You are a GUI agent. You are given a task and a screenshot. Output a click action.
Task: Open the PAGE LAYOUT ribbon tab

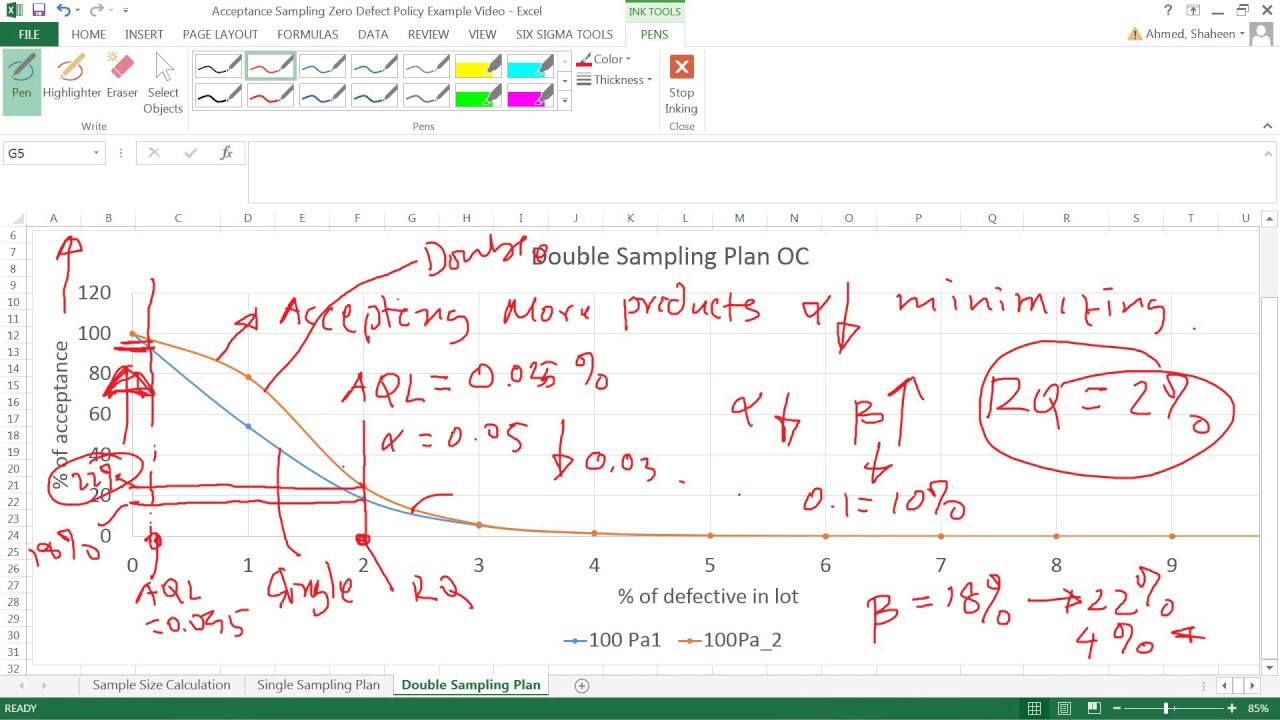[x=220, y=34]
